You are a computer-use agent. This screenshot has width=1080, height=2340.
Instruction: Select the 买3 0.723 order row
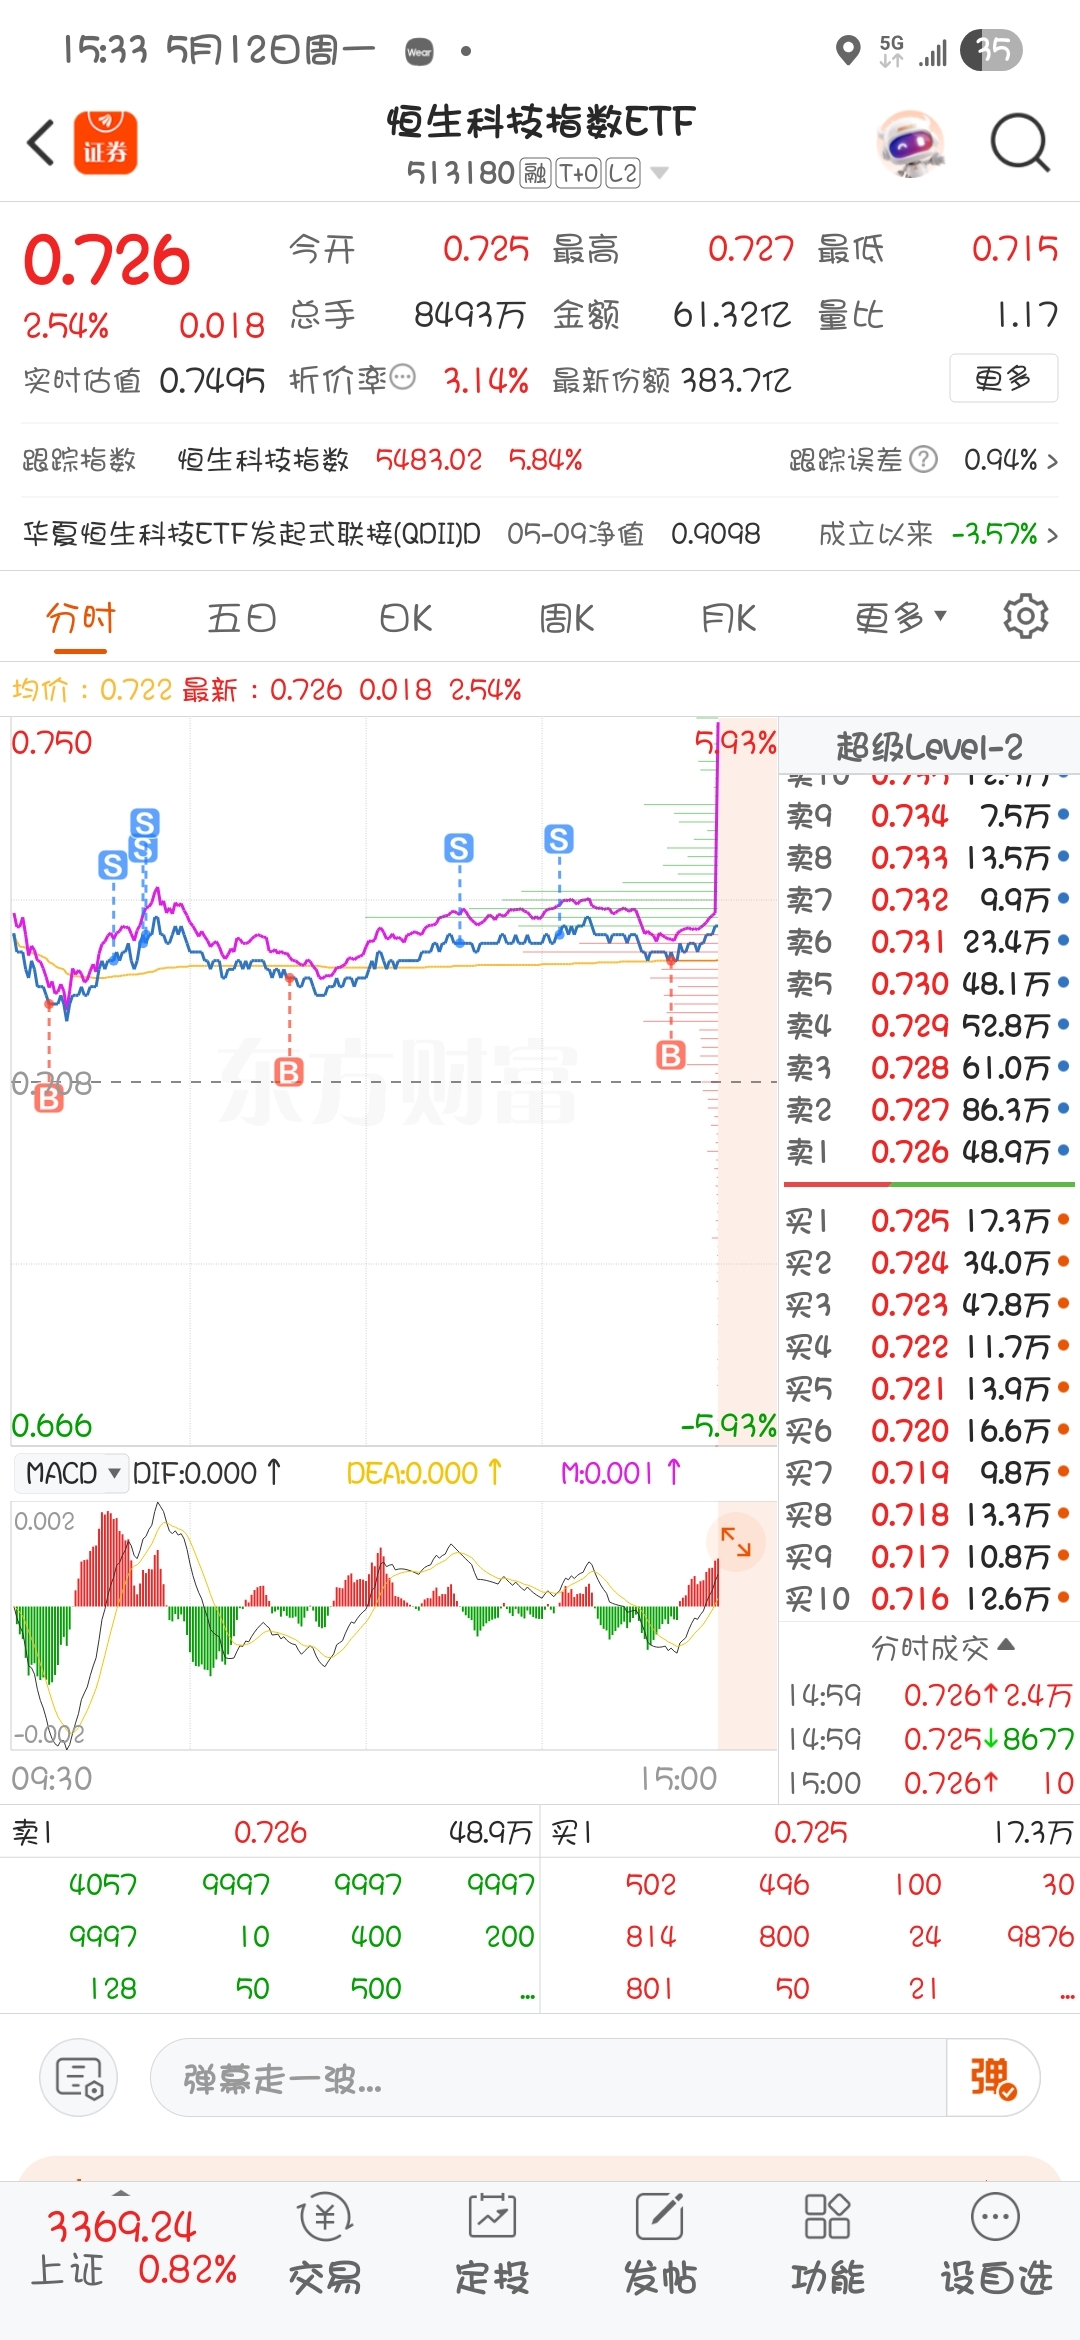[928, 1305]
